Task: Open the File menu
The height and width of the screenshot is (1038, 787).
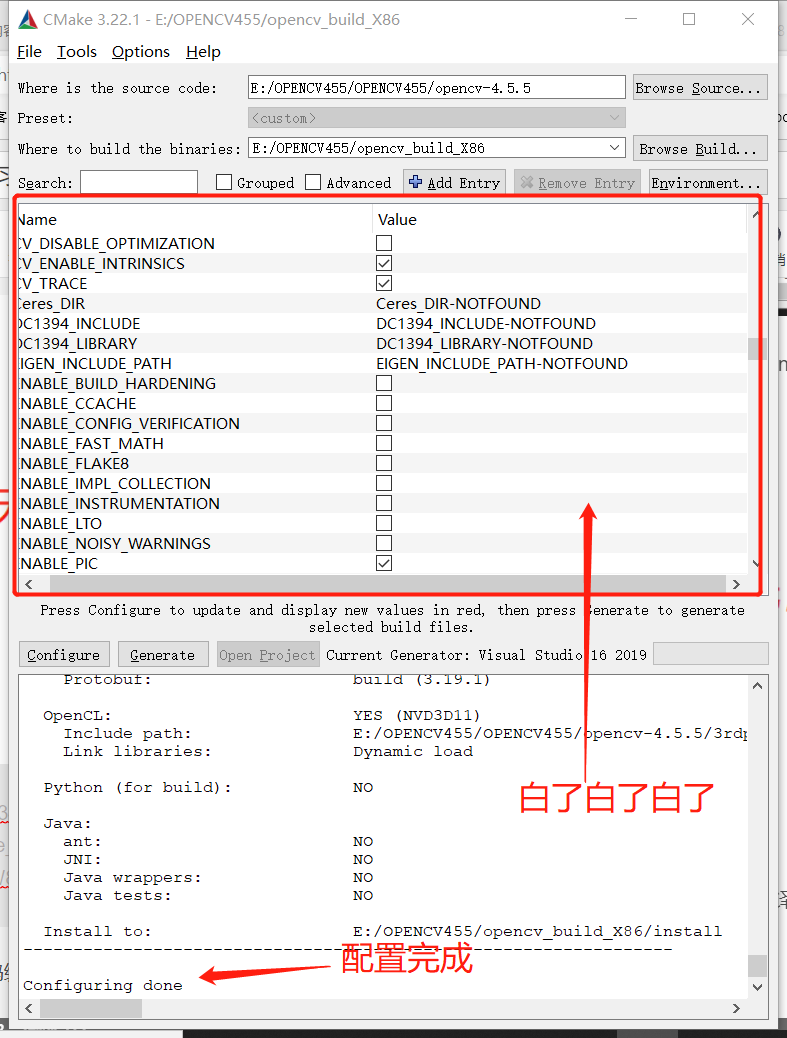Action: (29, 52)
